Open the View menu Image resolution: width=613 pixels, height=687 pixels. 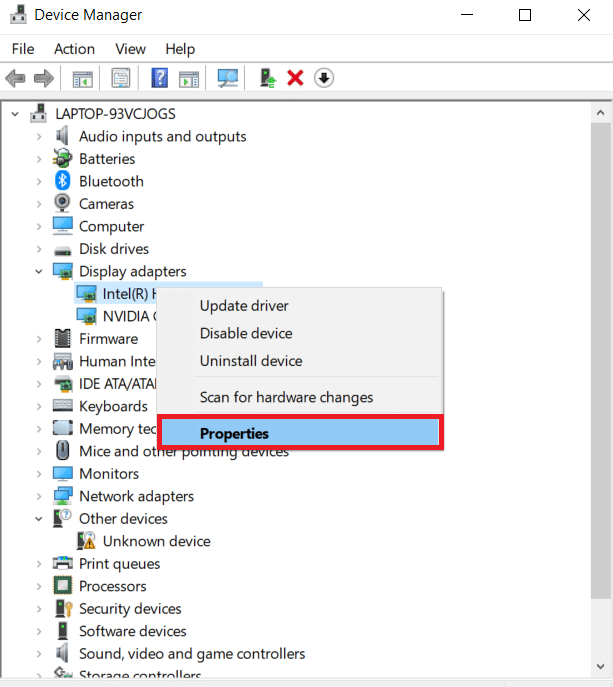point(130,48)
